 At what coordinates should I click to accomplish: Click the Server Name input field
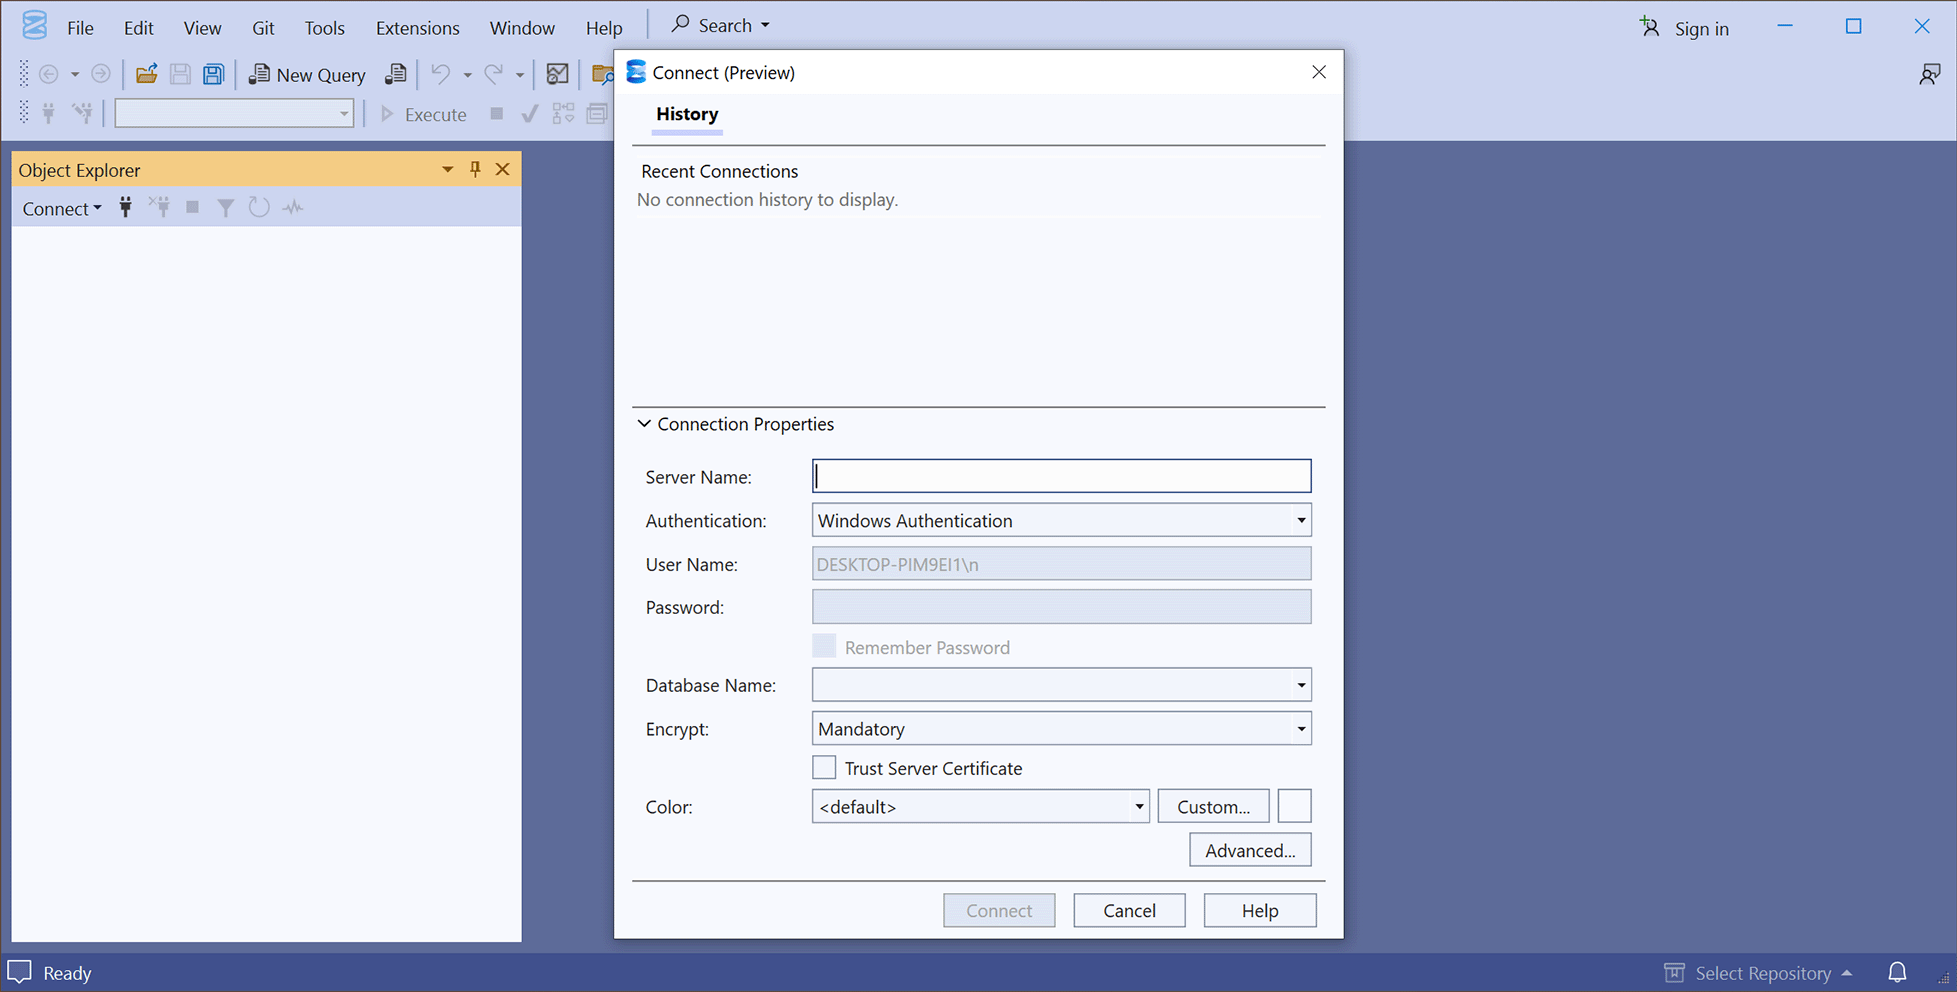(1061, 476)
